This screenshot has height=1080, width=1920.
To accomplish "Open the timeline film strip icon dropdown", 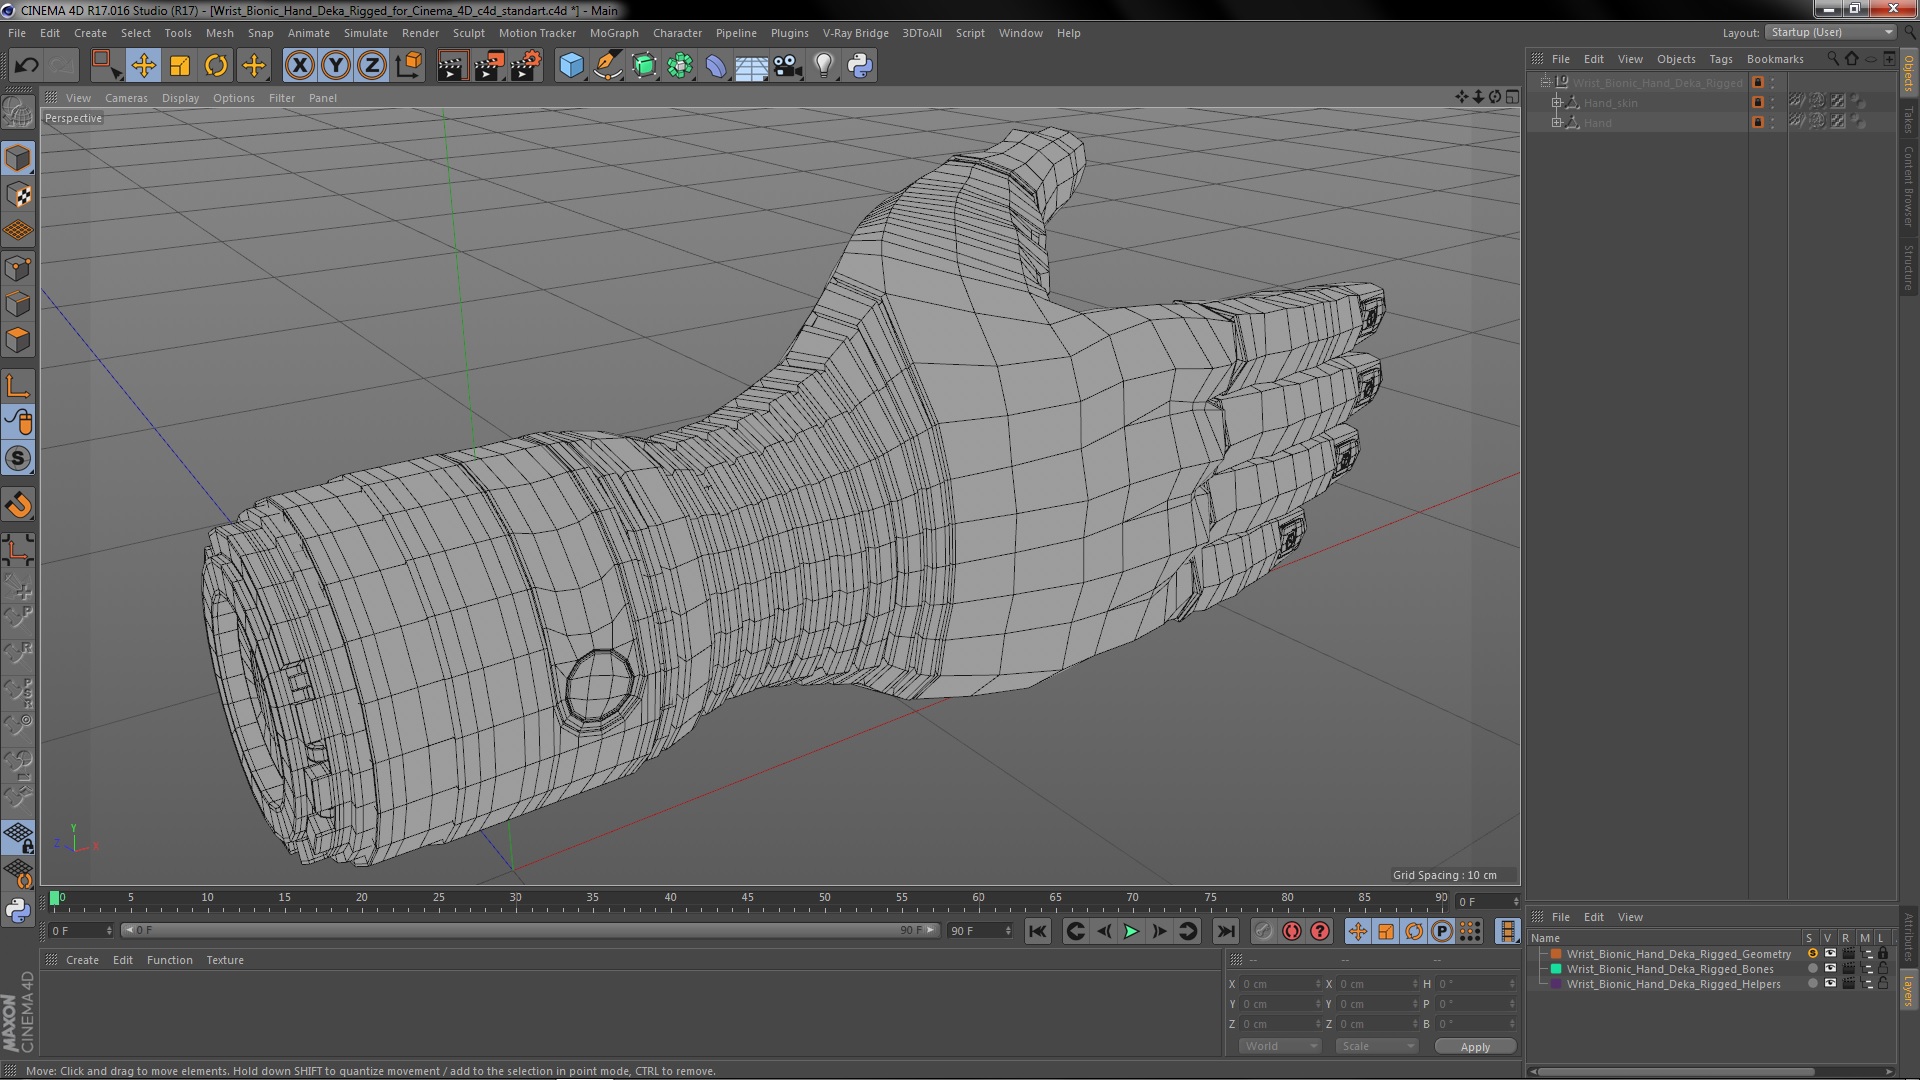I will (x=1507, y=931).
